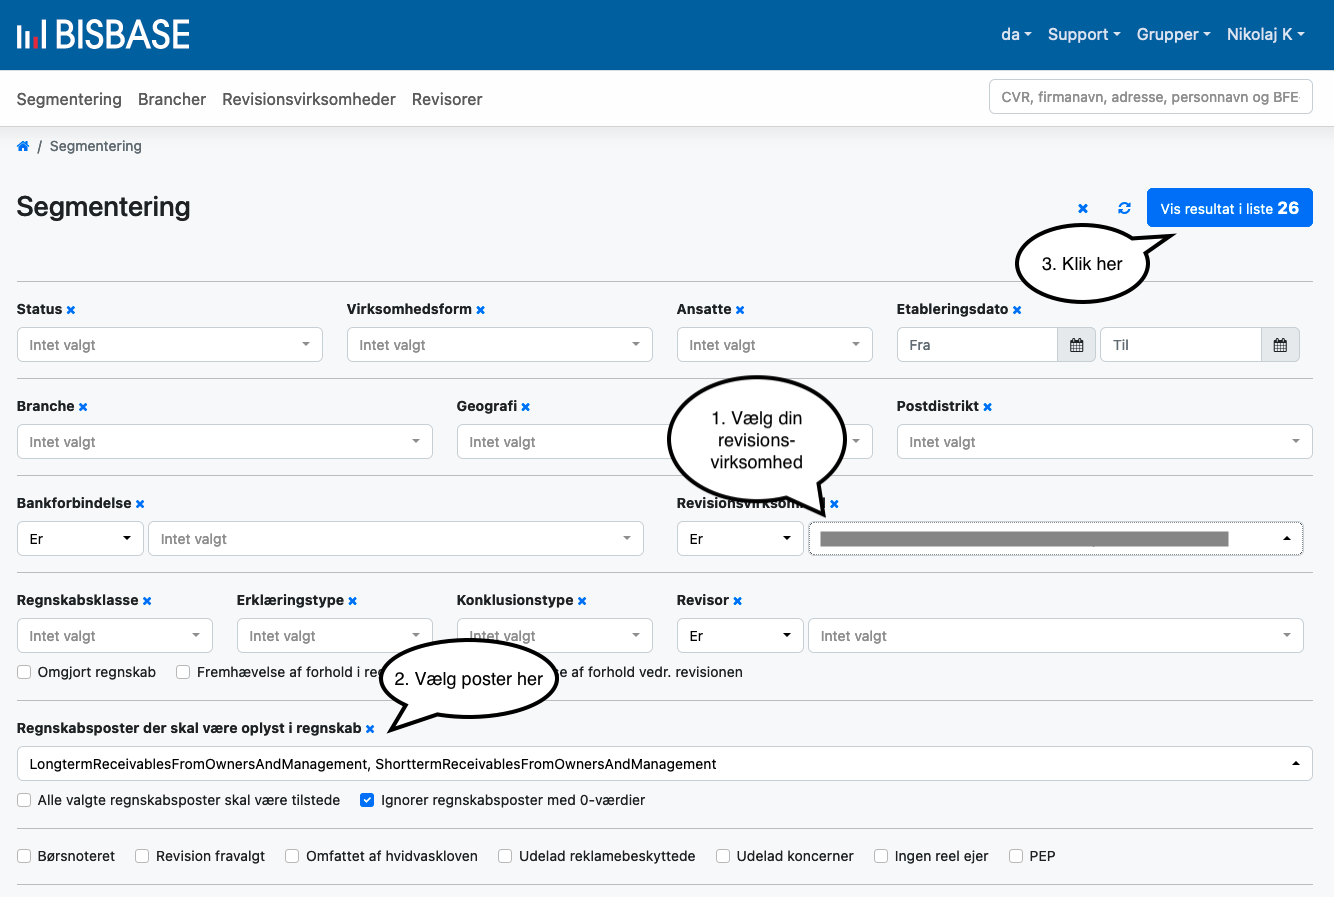
Task: Open the Revisionsvirksomheder menu item
Action: (309, 99)
